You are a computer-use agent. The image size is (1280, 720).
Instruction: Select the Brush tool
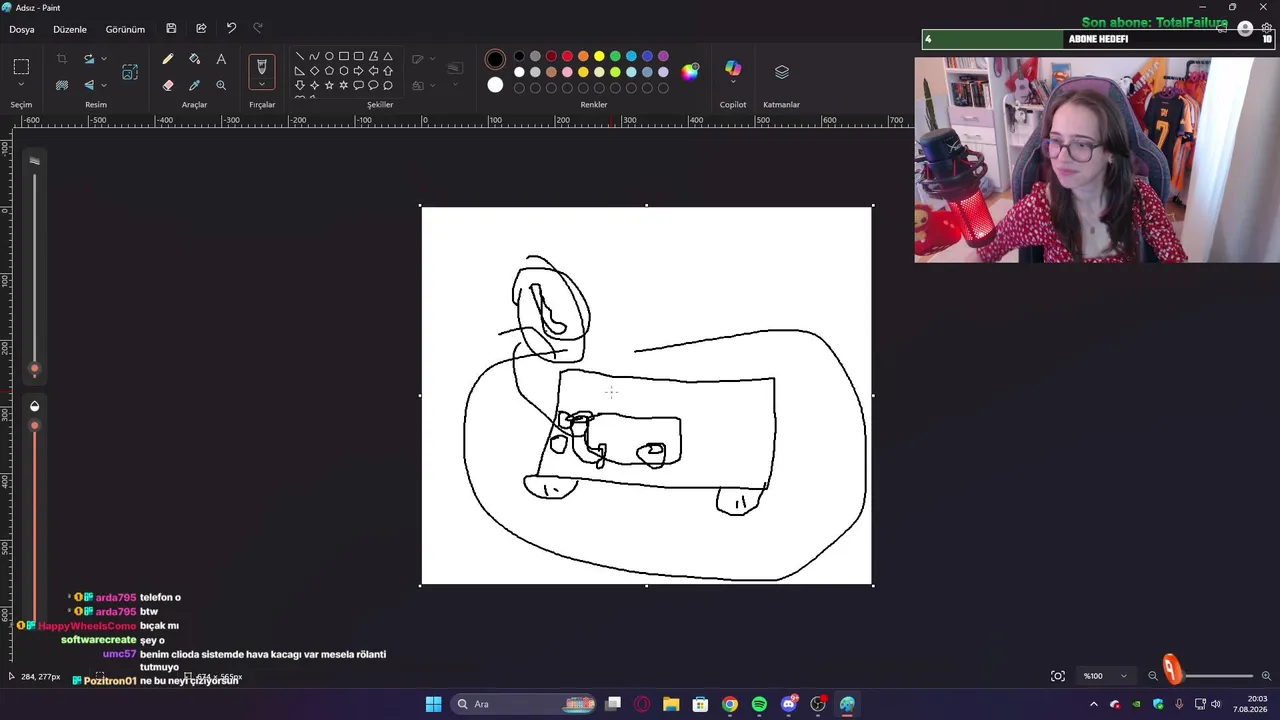click(x=262, y=67)
